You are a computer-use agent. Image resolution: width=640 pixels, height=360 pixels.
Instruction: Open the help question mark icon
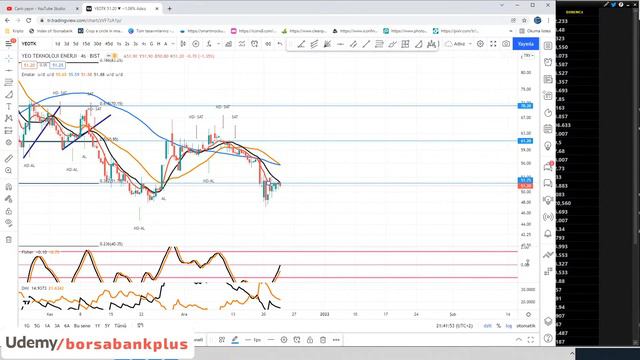(548, 338)
